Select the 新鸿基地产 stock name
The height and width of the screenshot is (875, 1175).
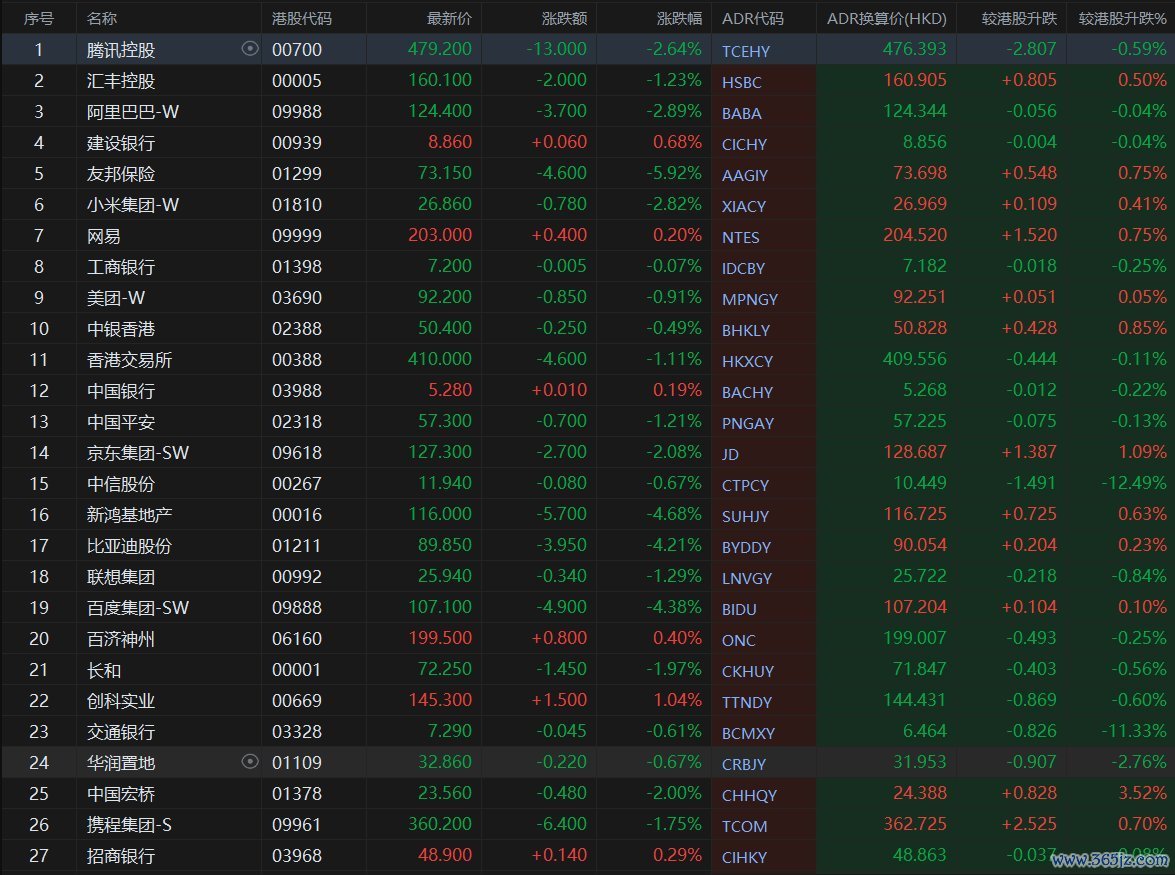pos(130,515)
